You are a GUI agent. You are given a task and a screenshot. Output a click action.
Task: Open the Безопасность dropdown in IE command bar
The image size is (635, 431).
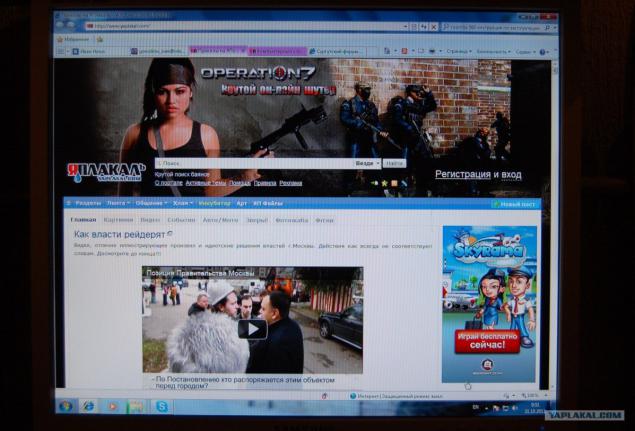coord(494,52)
